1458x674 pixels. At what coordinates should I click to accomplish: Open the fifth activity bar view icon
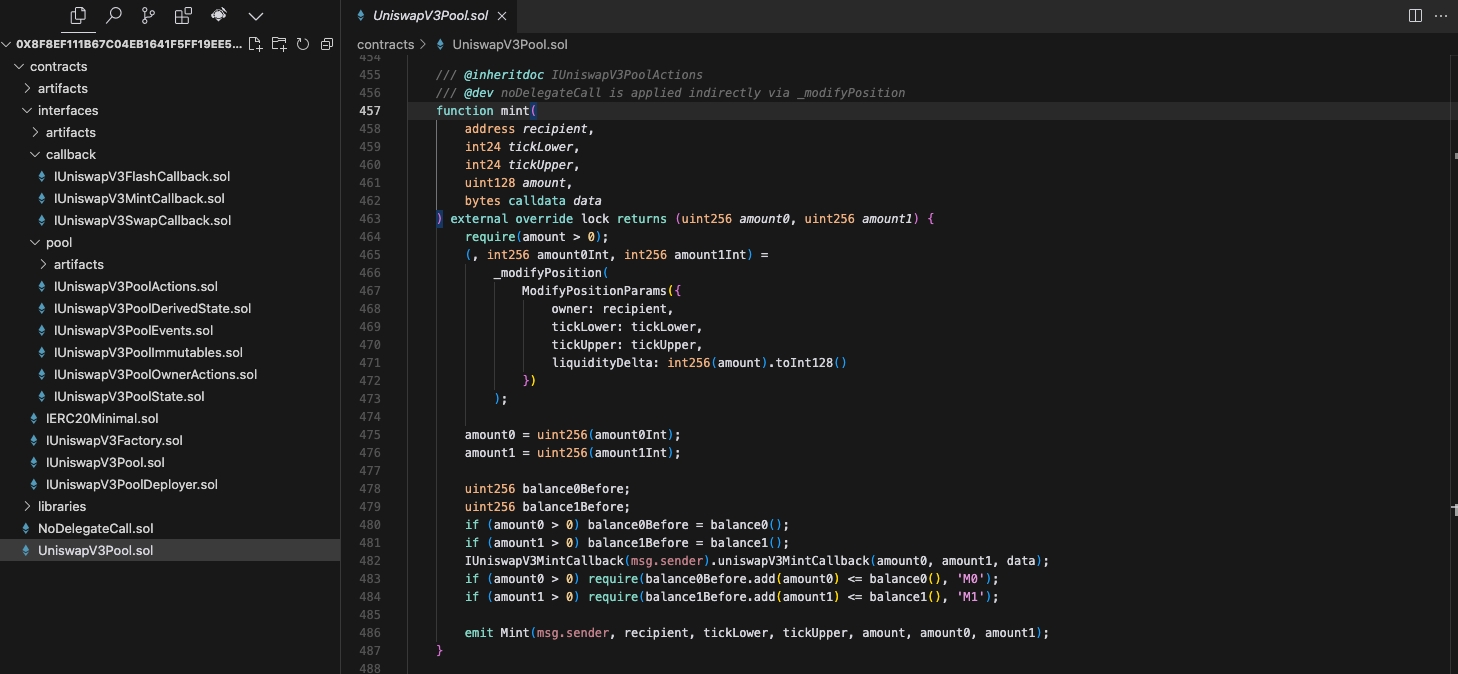219,16
